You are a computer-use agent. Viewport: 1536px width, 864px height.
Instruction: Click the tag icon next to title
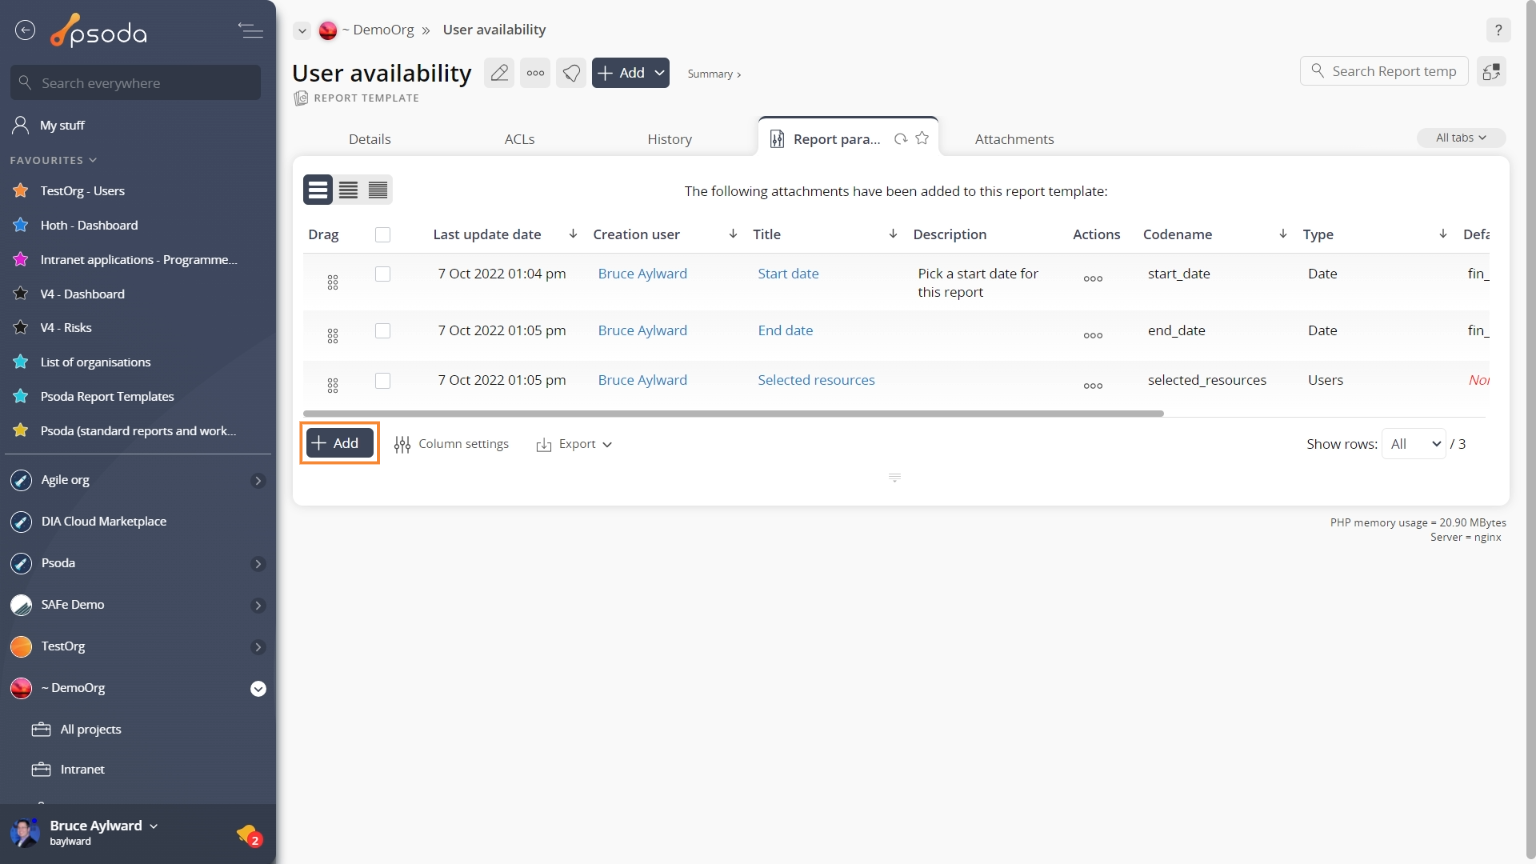(571, 73)
